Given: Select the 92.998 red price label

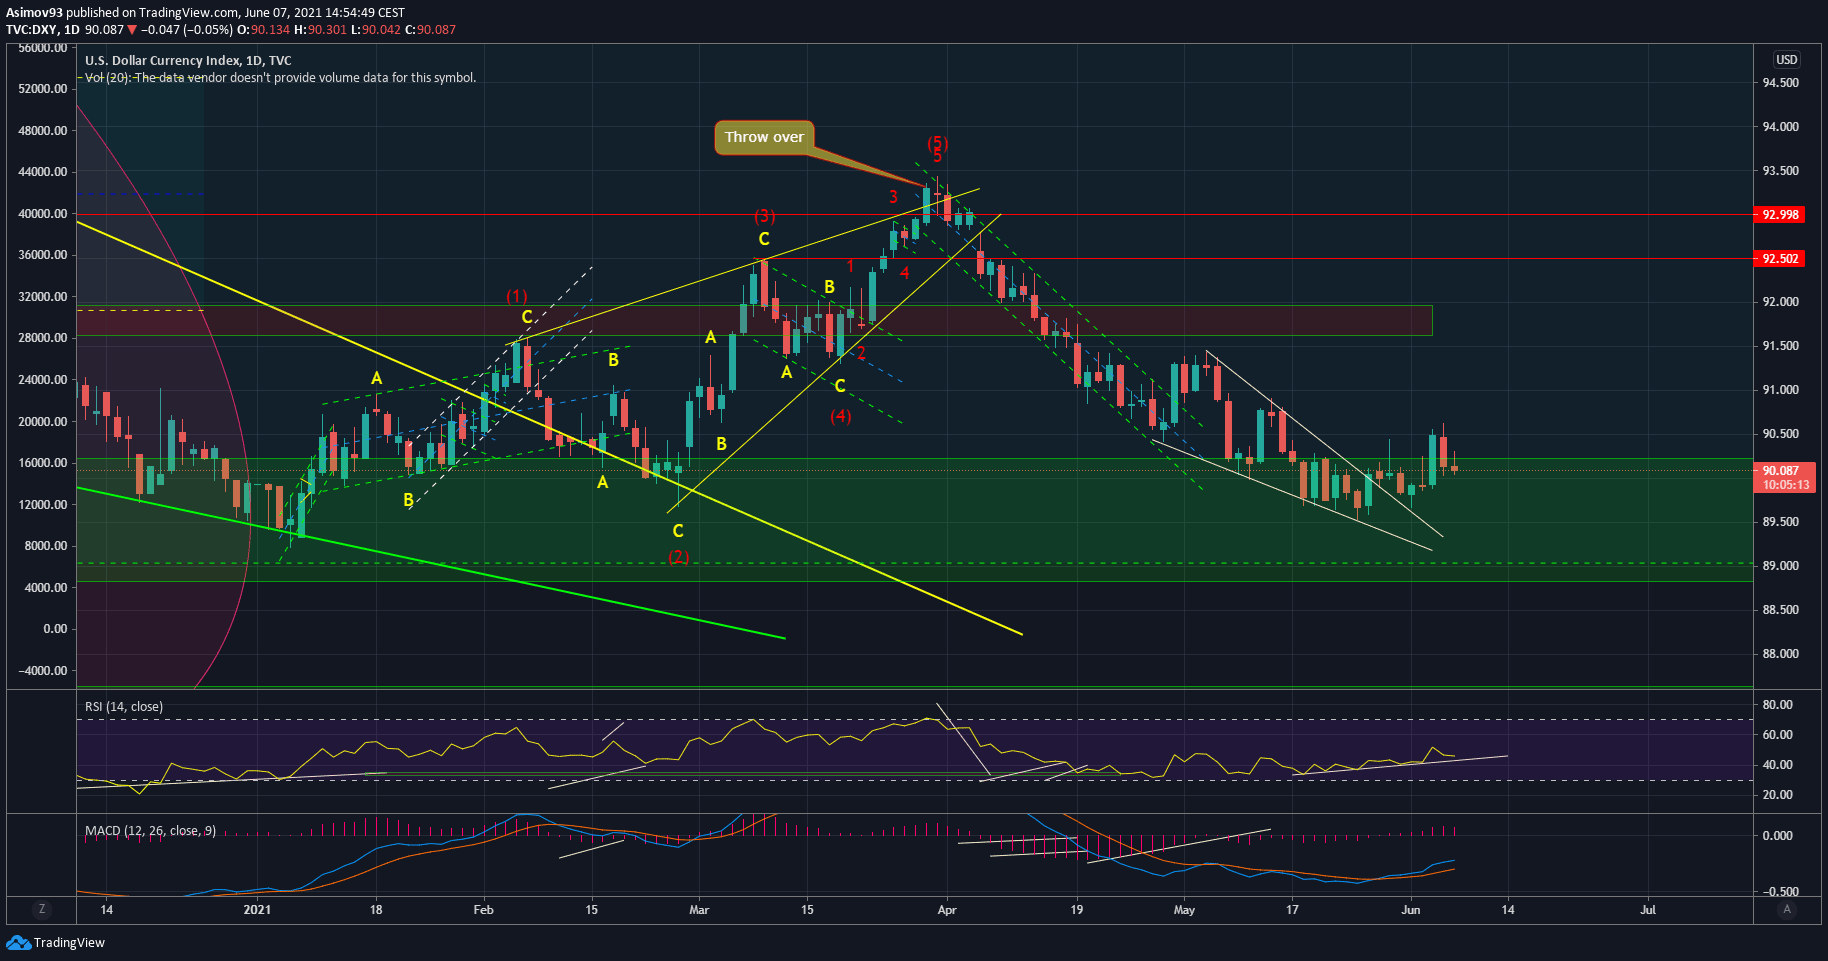Looking at the screenshot, I should coord(1780,215).
